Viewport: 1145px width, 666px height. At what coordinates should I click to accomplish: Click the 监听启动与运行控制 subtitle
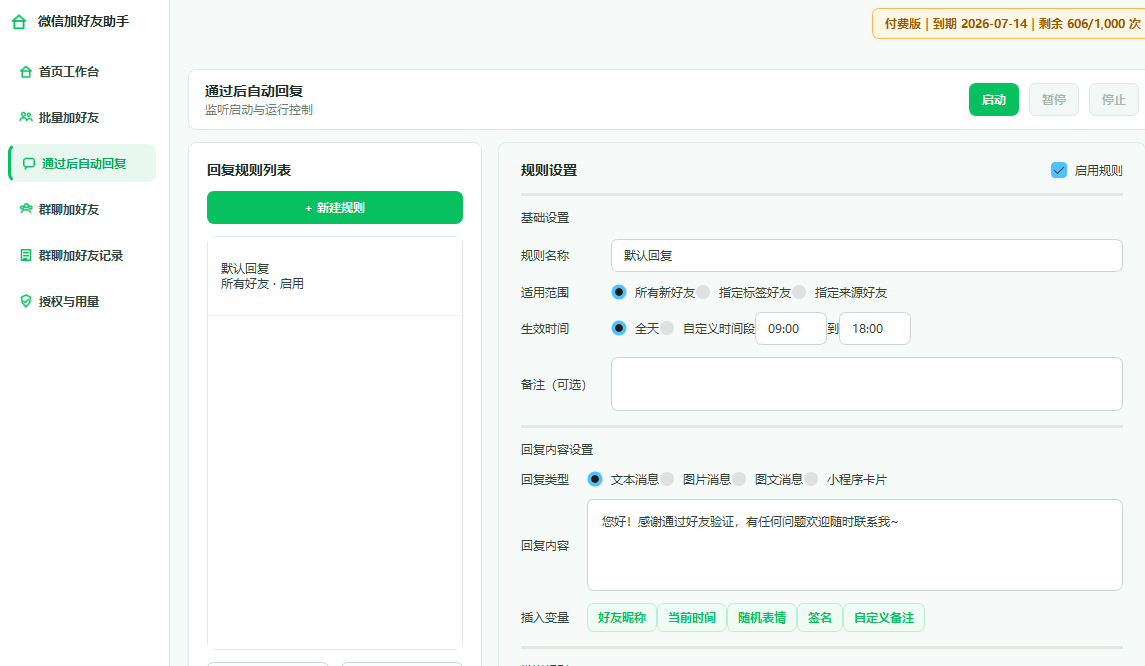coord(259,110)
